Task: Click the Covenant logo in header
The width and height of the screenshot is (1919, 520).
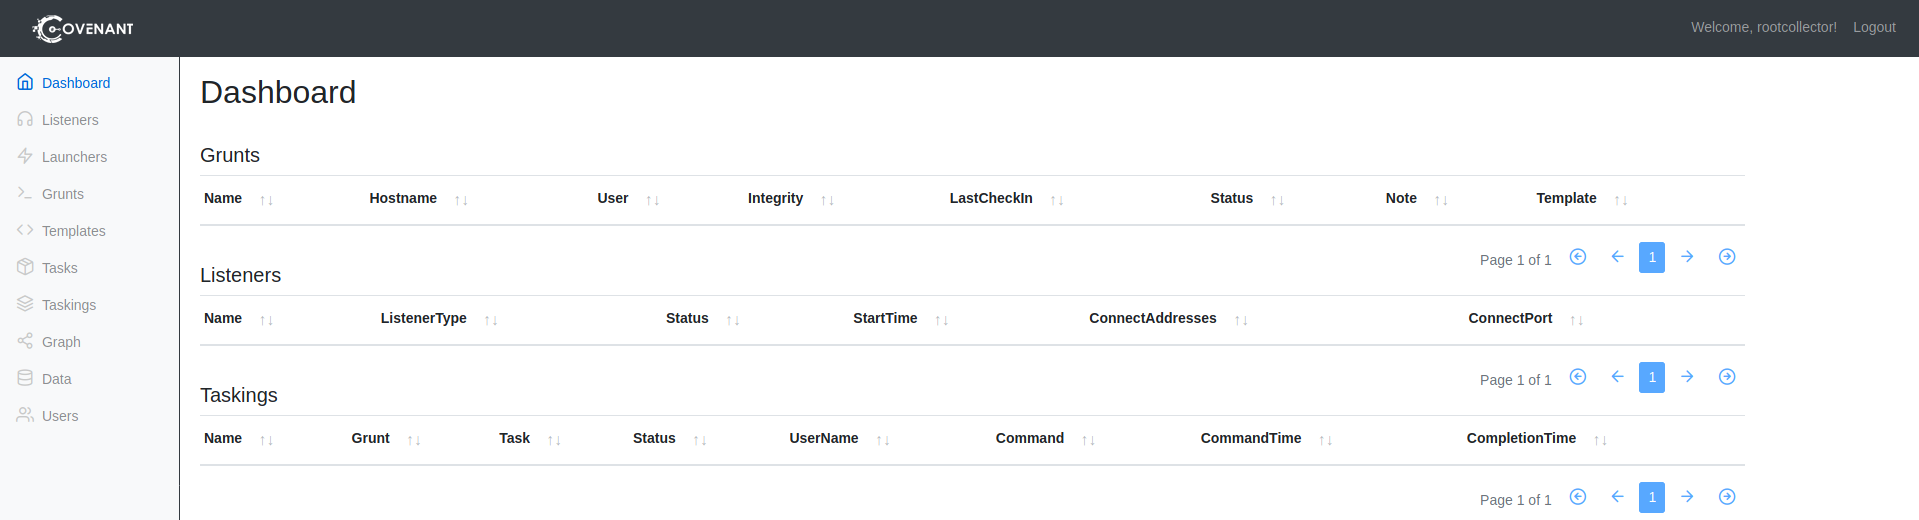Action: 83,28
